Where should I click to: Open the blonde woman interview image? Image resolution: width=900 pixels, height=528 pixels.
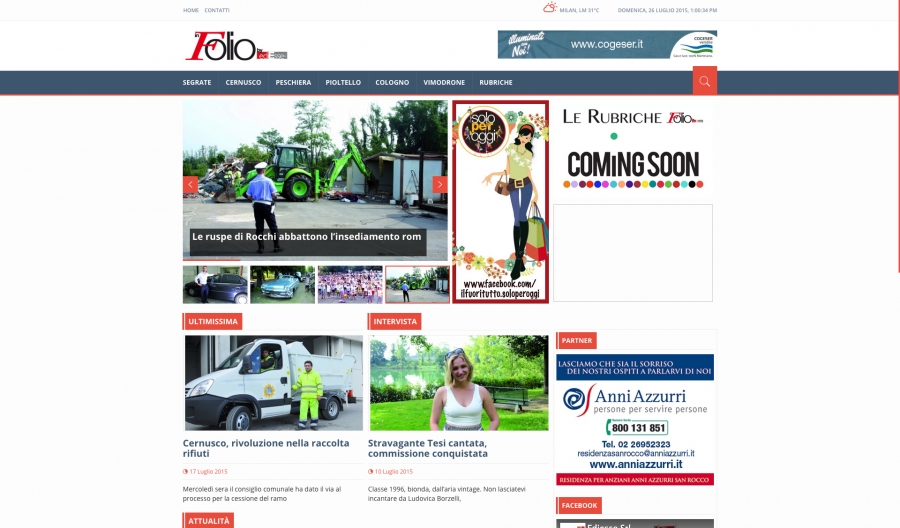(459, 383)
